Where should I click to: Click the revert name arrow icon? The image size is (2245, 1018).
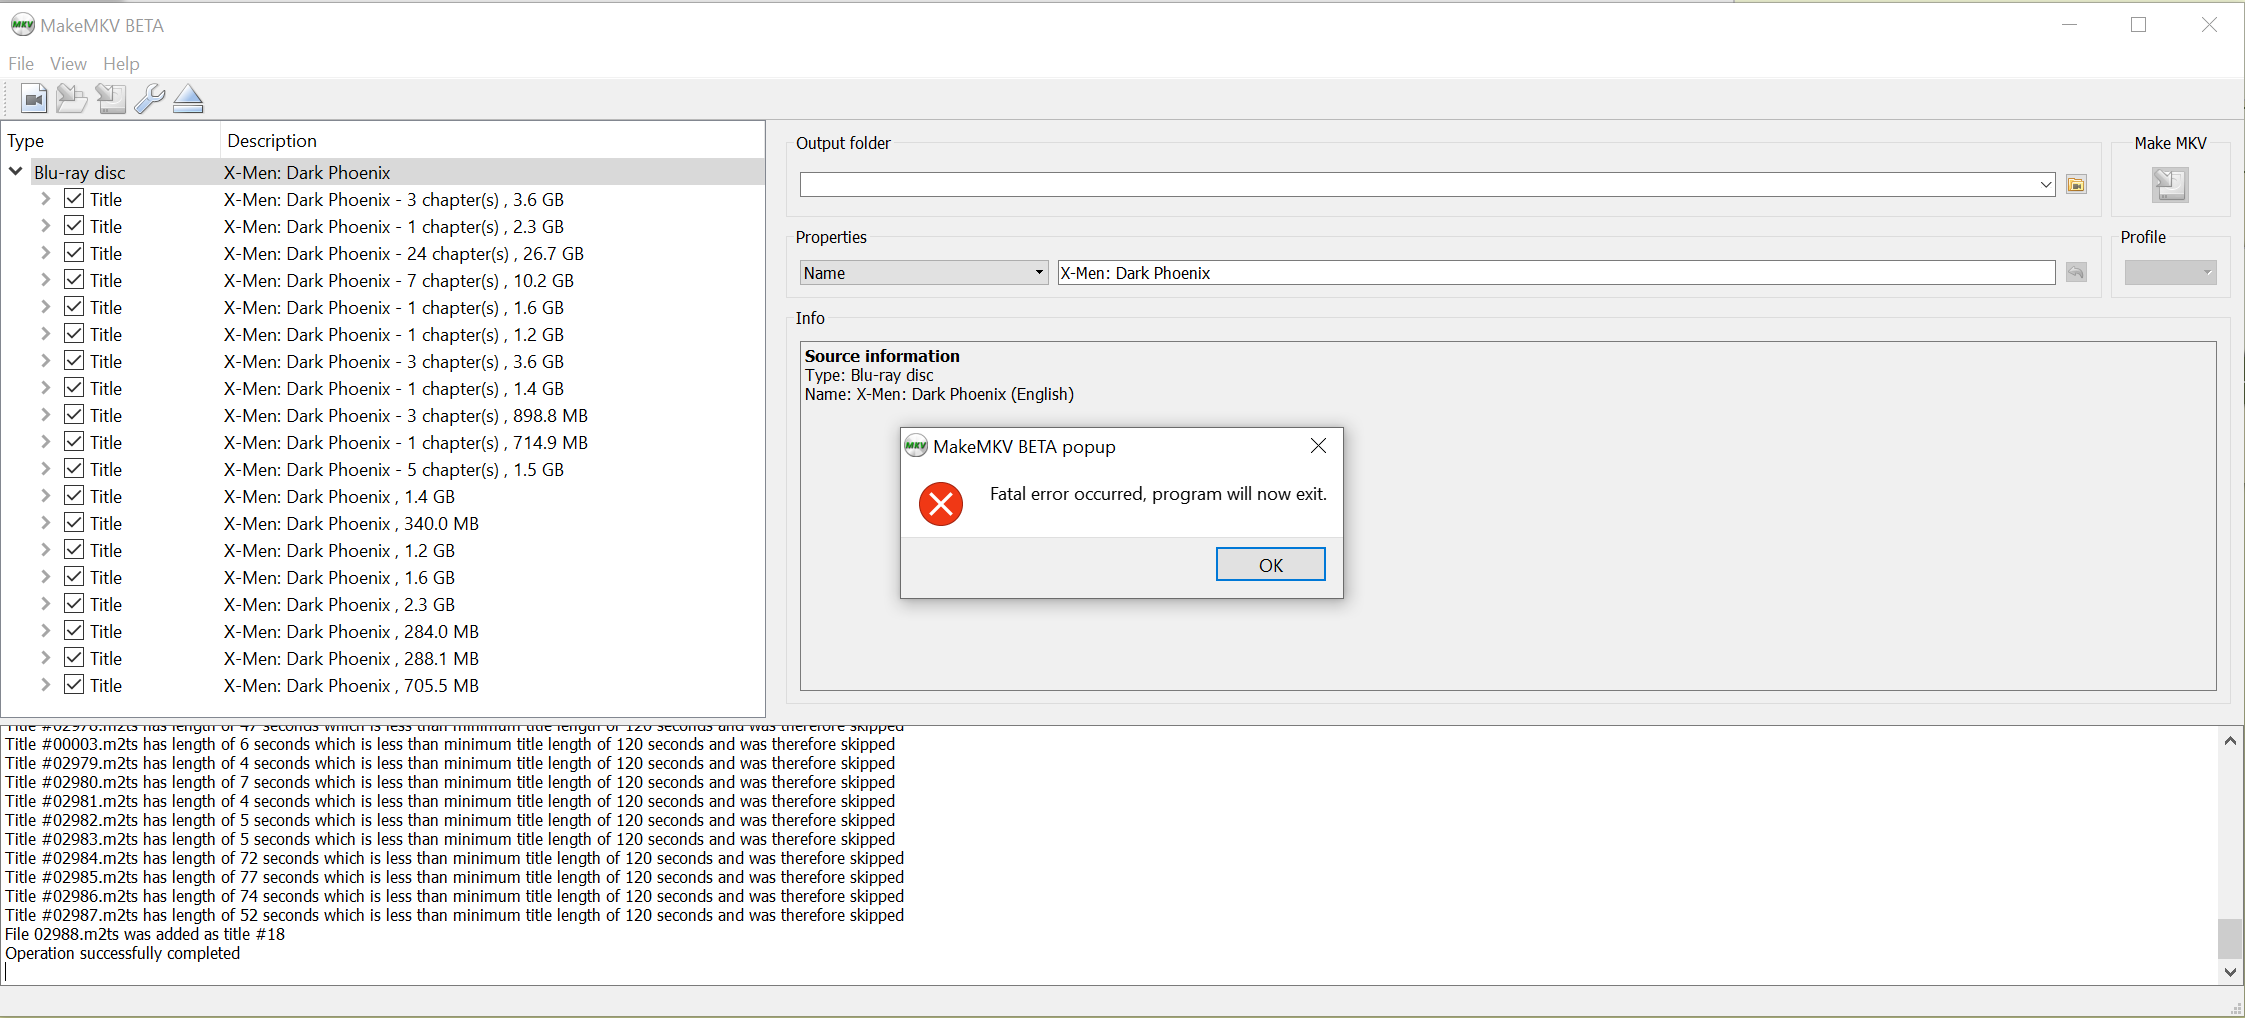click(2077, 272)
